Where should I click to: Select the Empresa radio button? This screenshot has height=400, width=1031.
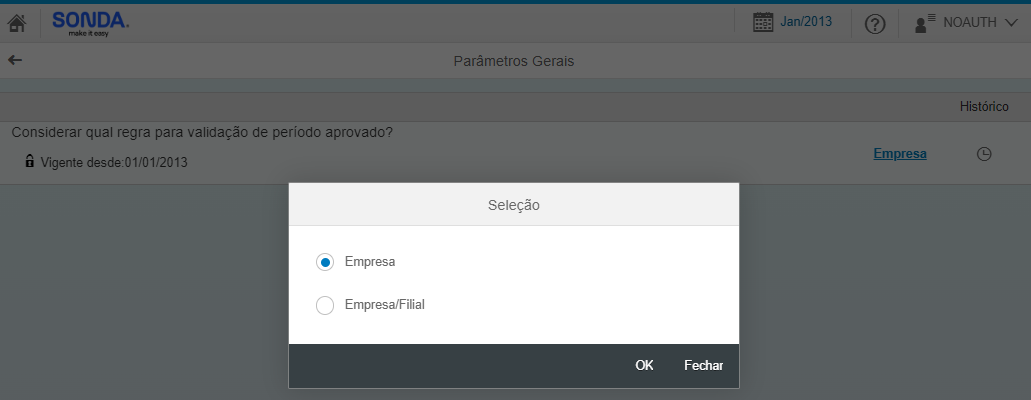click(x=325, y=262)
